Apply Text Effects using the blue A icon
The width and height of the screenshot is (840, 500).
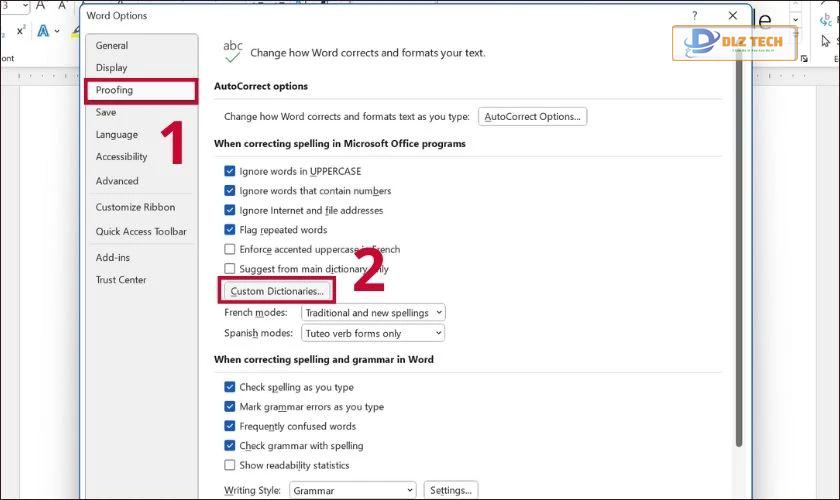43,31
